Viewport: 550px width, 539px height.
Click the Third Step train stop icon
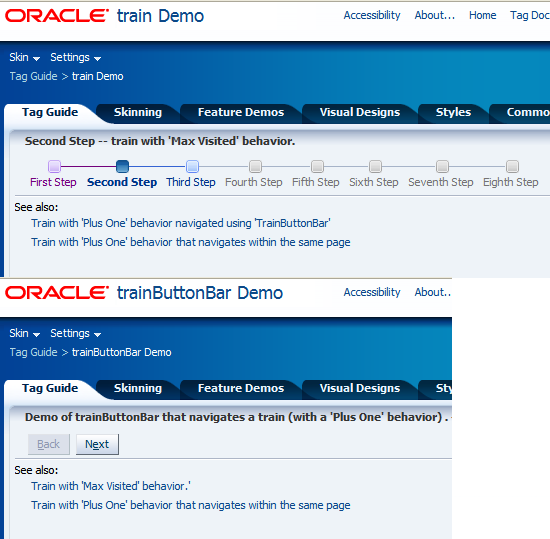coord(192,166)
